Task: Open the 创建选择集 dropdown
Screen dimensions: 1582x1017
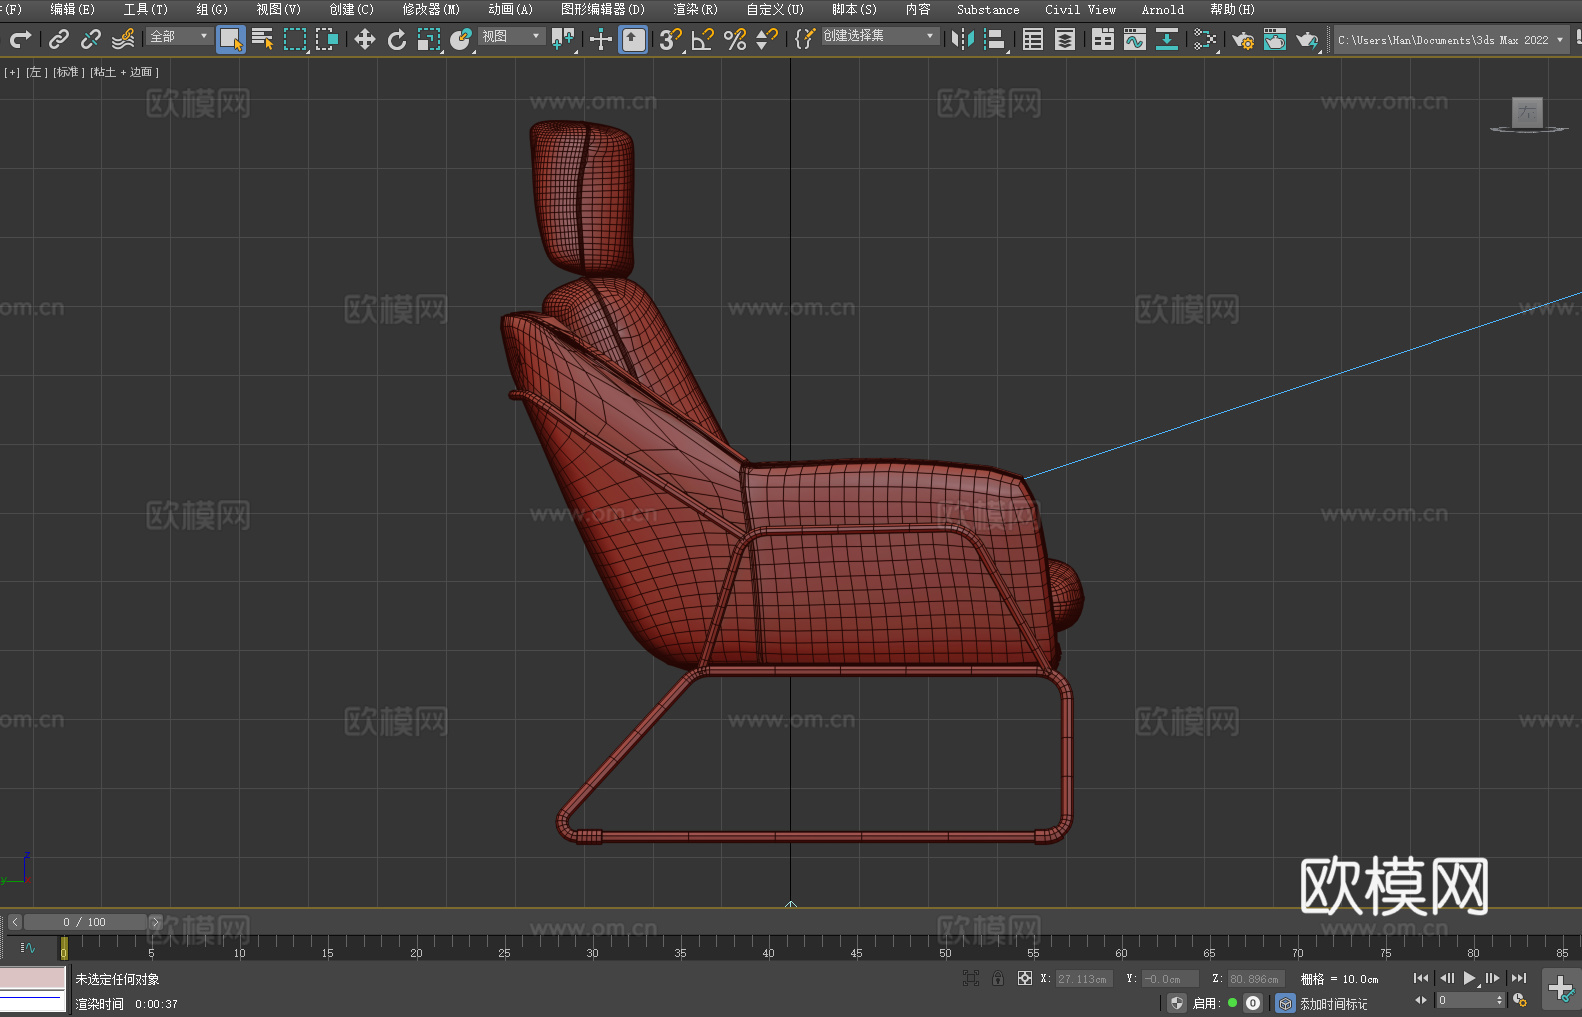Action: point(880,36)
